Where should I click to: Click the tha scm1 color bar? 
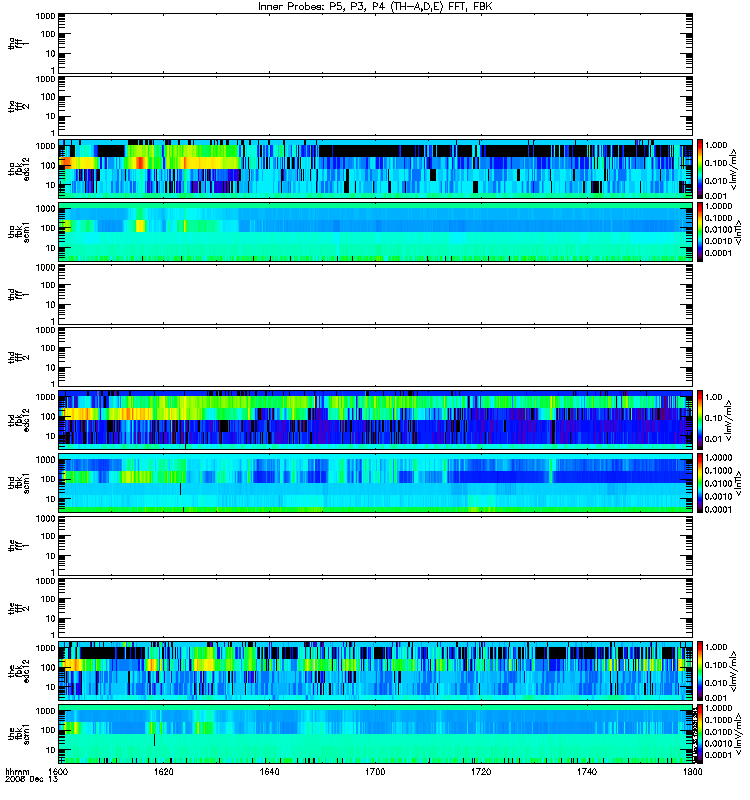(700, 232)
